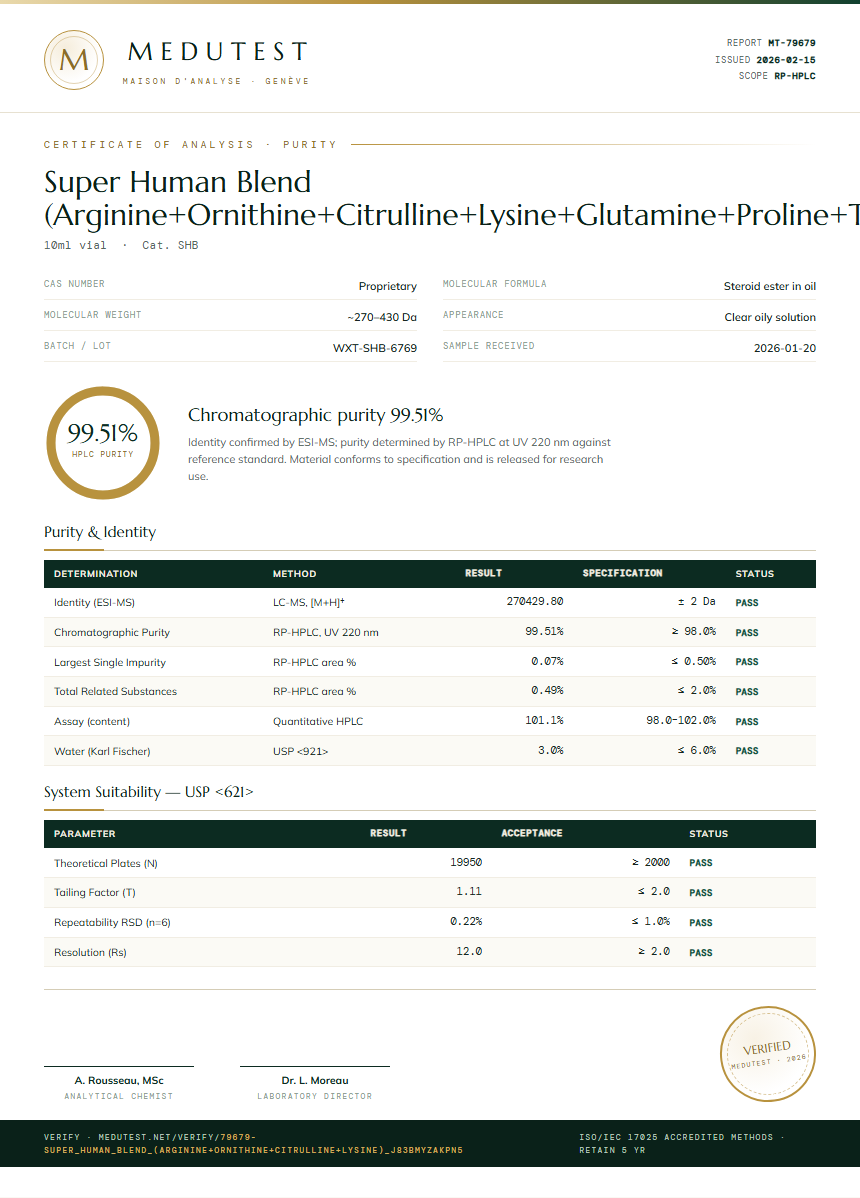Click the MEDUTEST wordmark heading
860x1198 pixels.
pyautogui.click(x=218, y=52)
